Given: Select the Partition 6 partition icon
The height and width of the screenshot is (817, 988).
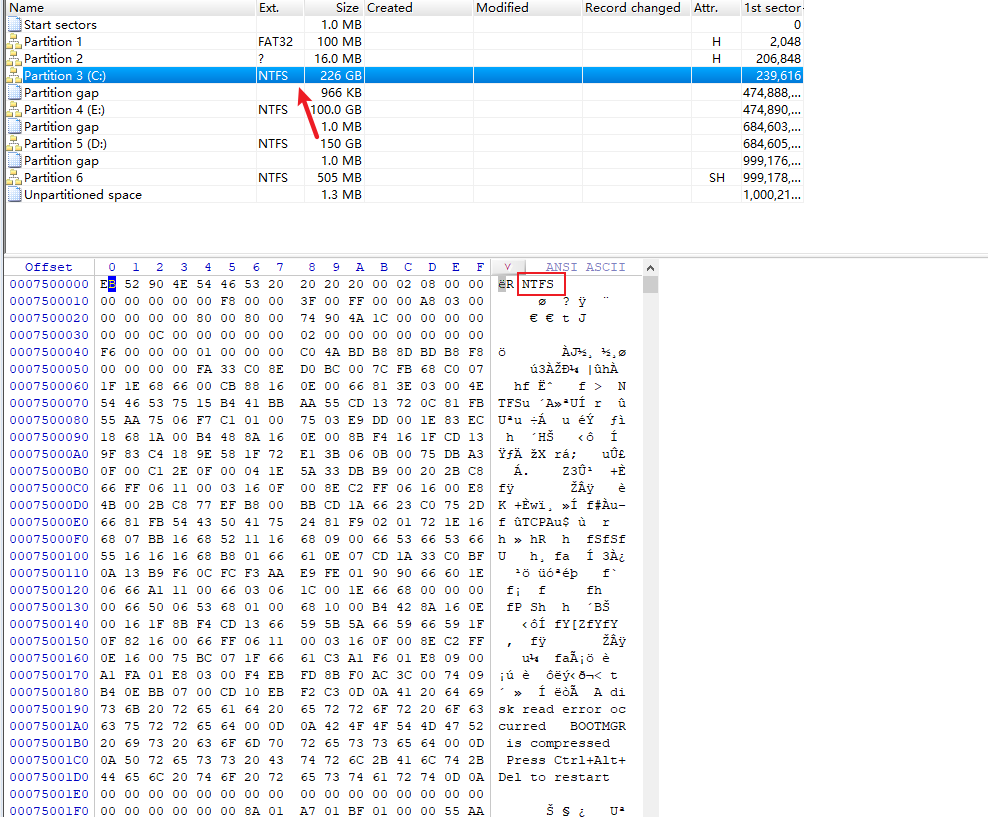Looking at the screenshot, I should (14, 177).
